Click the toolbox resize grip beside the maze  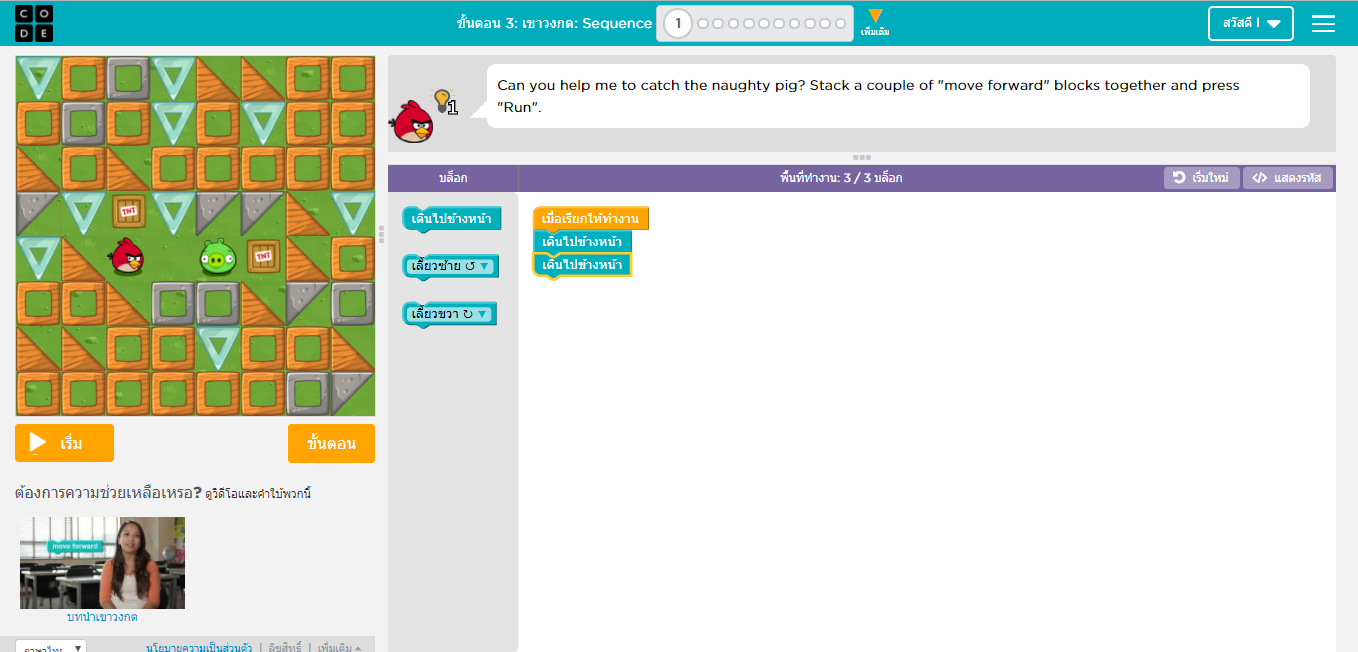point(380,235)
